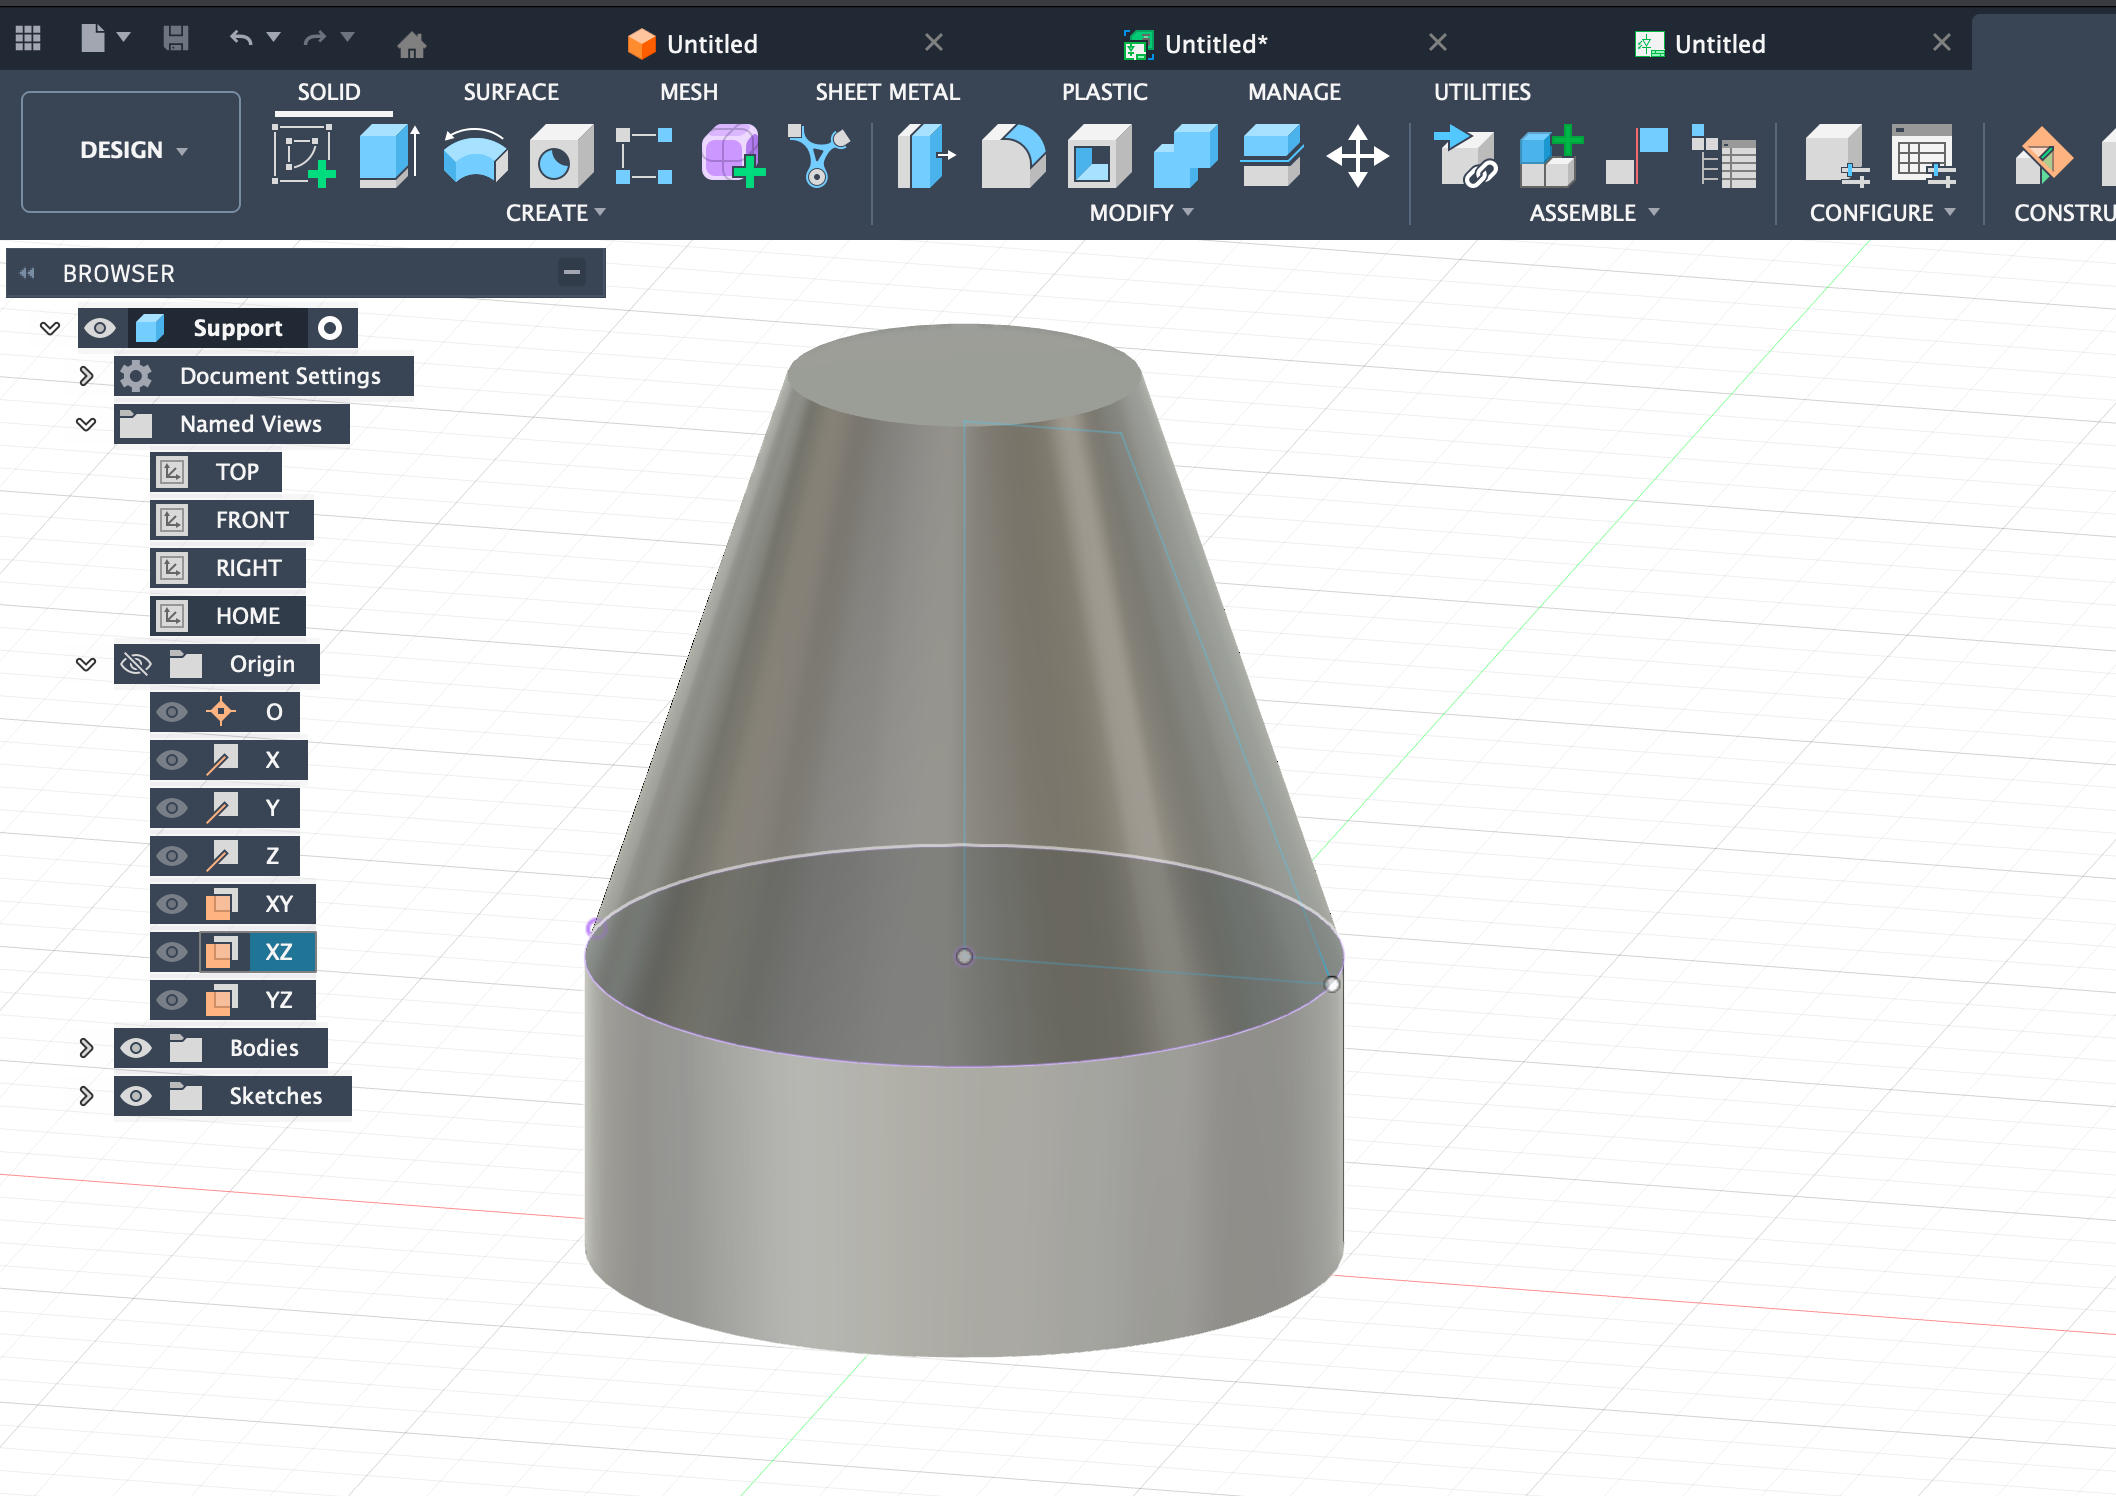Select the Fillet tool
Screen dimensions: 2116x1496
click(x=1012, y=156)
